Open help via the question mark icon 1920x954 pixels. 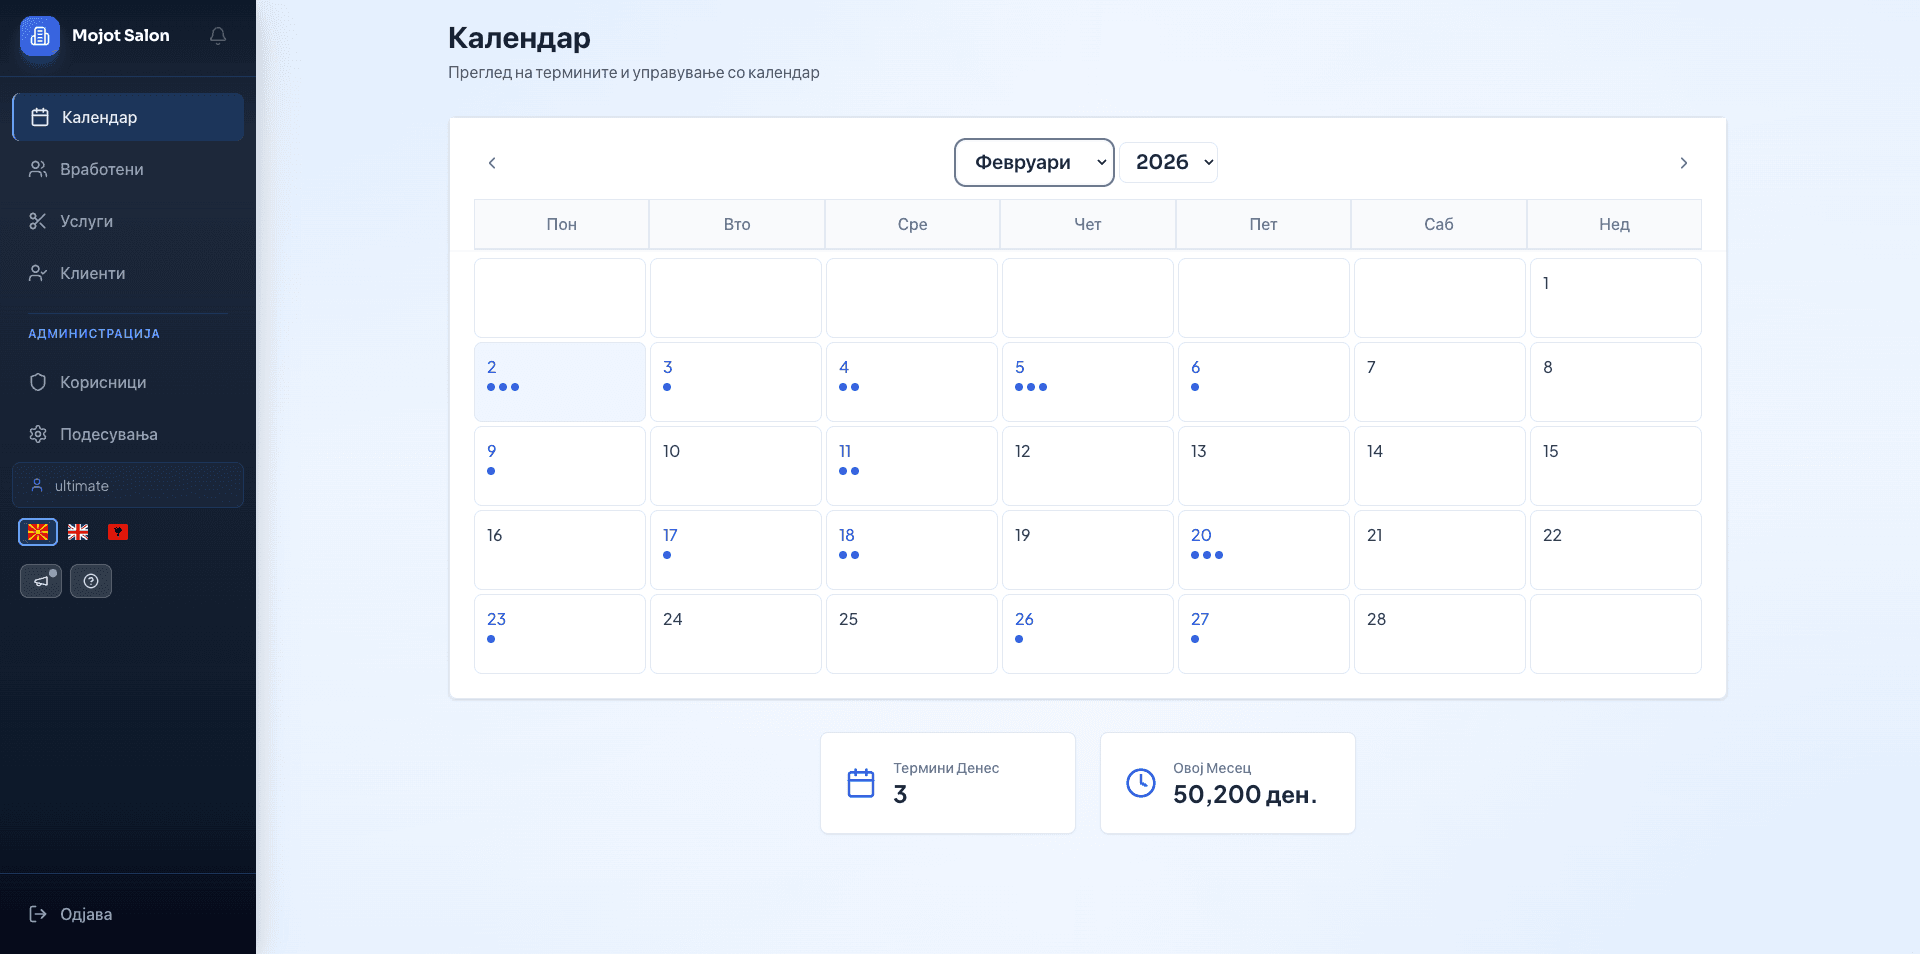tap(91, 581)
